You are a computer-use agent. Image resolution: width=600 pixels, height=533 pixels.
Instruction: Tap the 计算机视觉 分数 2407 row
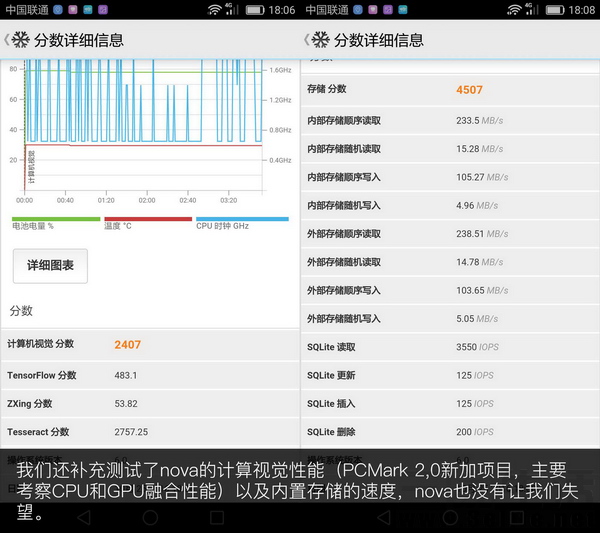click(x=150, y=344)
